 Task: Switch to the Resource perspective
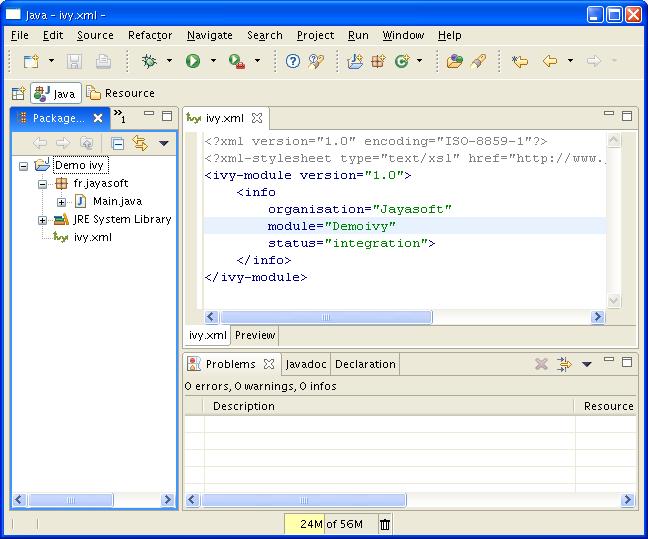click(x=120, y=93)
